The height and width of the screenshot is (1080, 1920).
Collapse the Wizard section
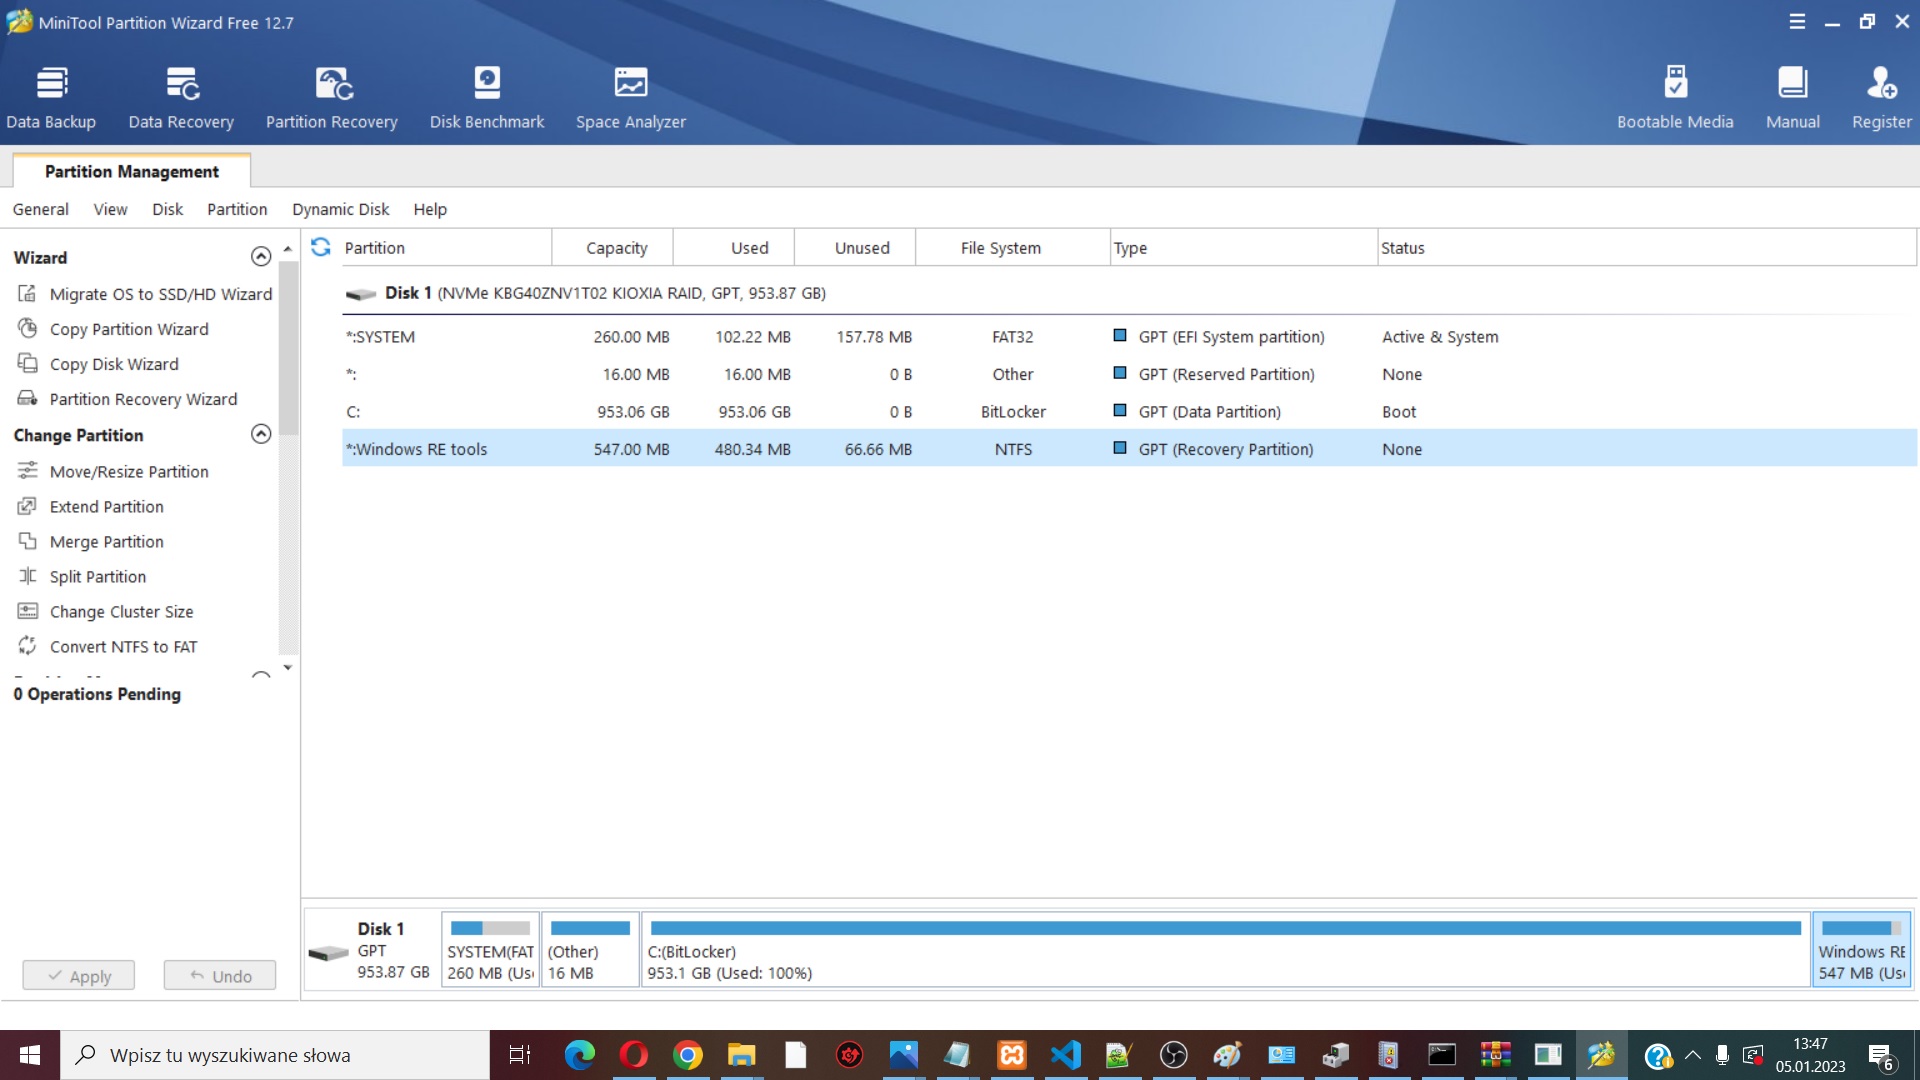click(261, 257)
